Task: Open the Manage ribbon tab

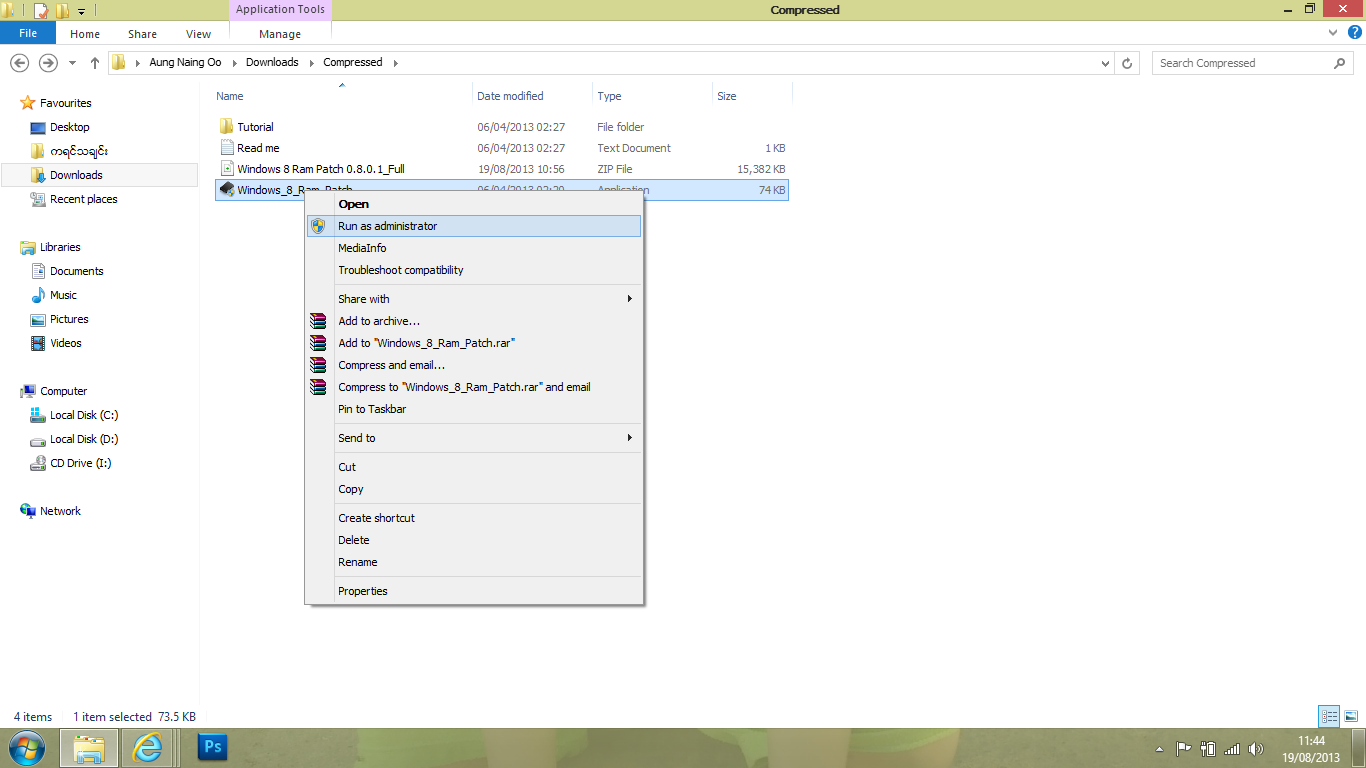Action: coord(280,33)
